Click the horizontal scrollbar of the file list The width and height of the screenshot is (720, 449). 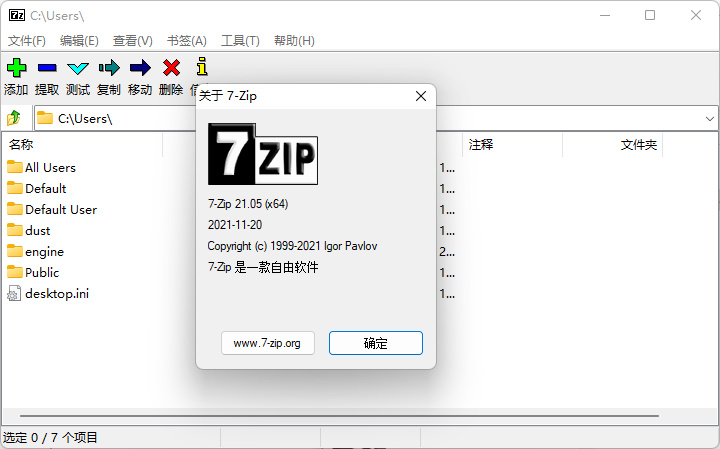[x=339, y=416]
